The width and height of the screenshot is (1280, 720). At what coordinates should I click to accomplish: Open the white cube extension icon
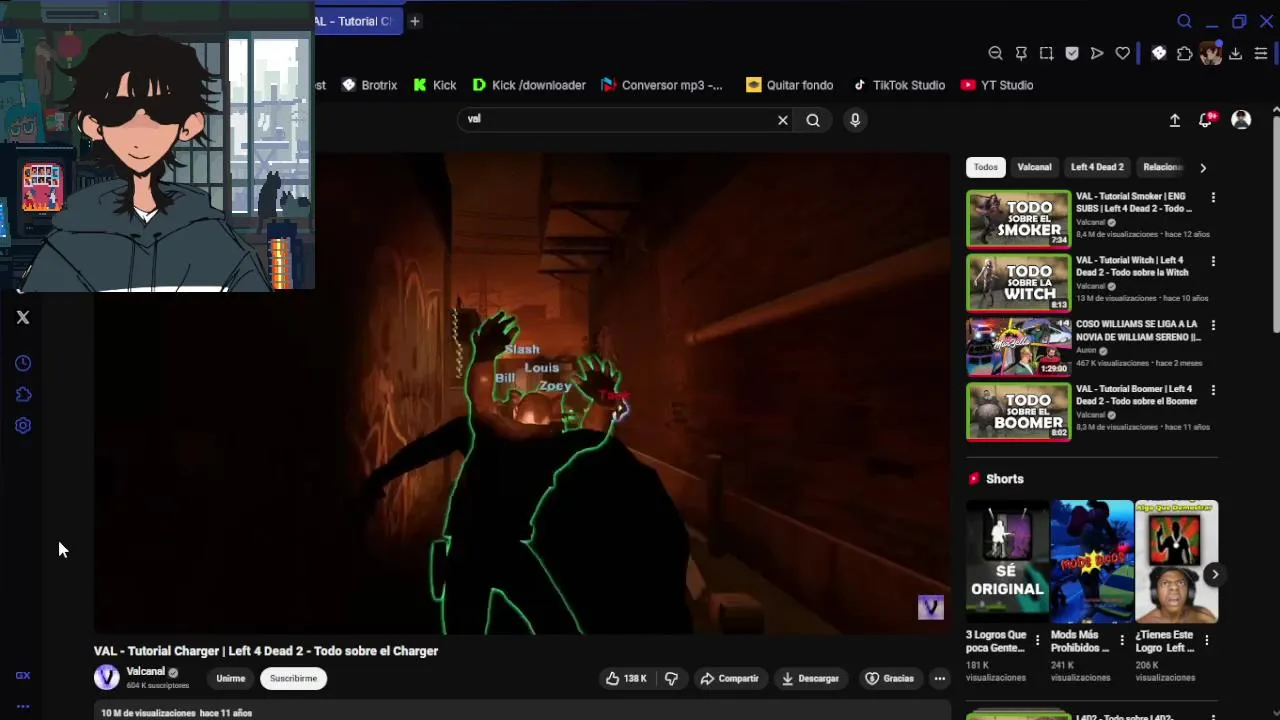[1159, 53]
